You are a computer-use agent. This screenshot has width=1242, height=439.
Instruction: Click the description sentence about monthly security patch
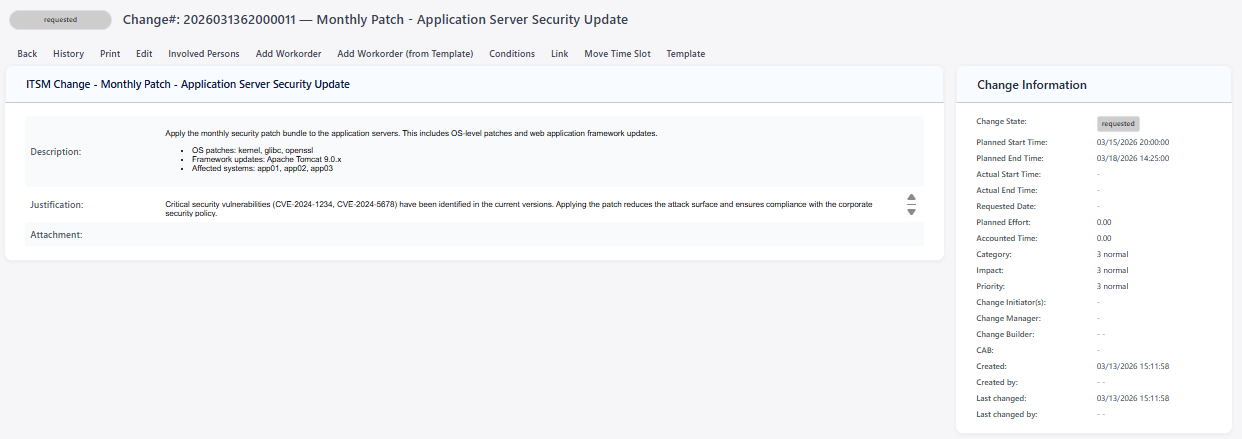coord(411,133)
